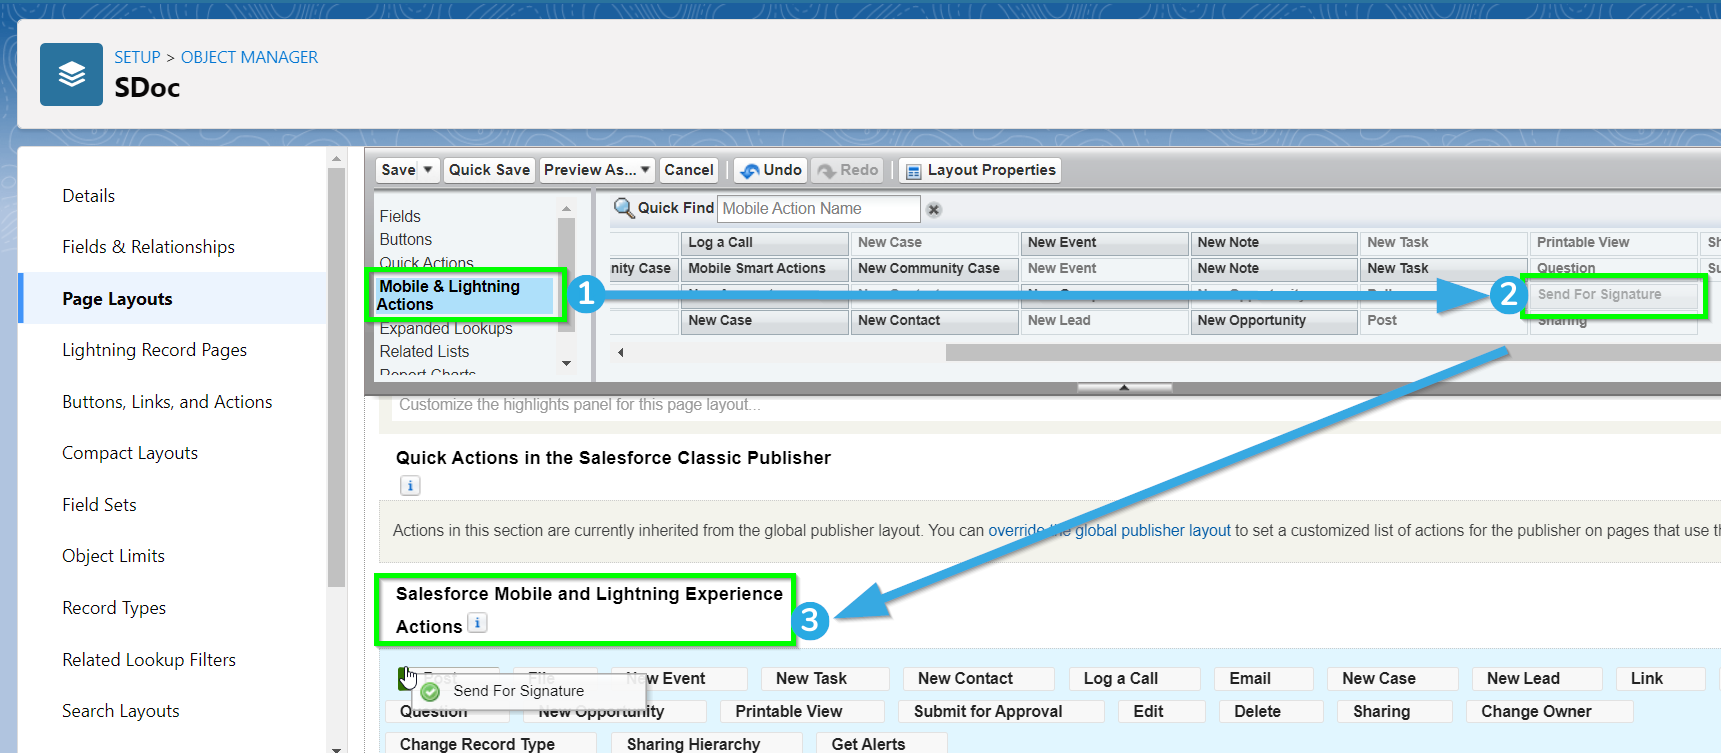The width and height of the screenshot is (1721, 753).
Task: Click the palette category list down arrow
Action: tap(566, 363)
